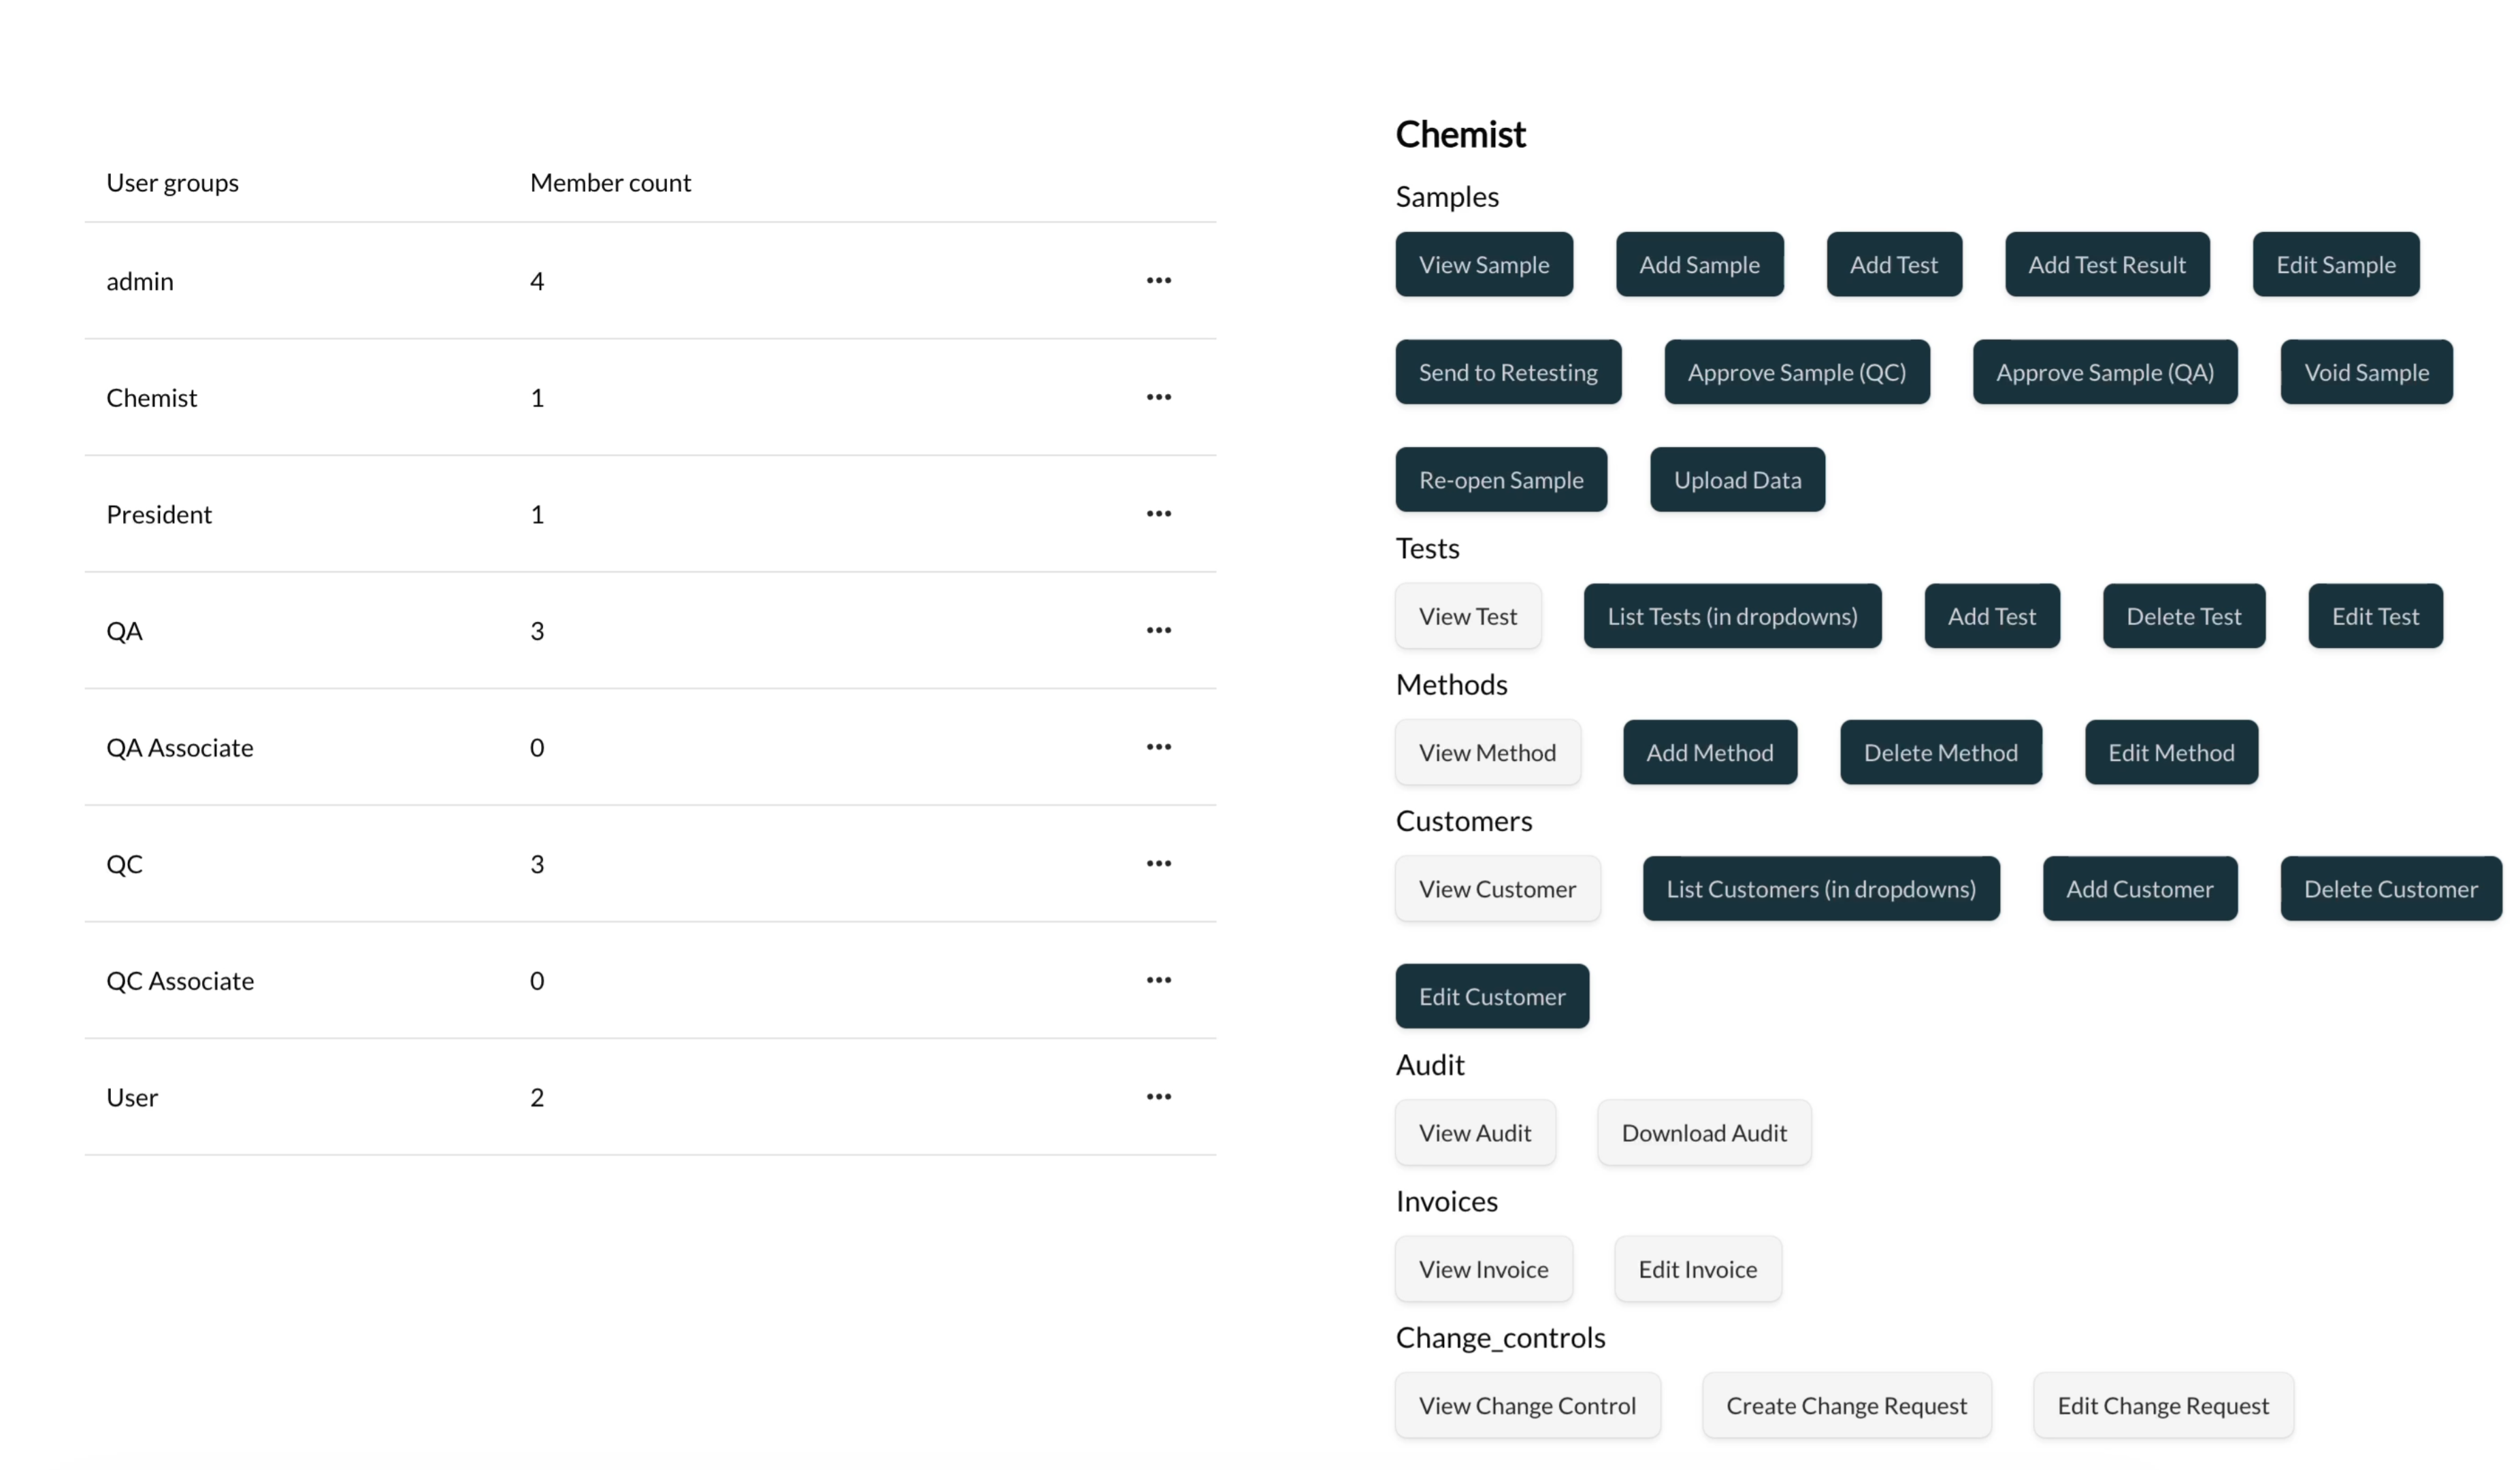2520x1470 pixels.
Task: Click the ellipsis icon for QC Associate
Action: pyautogui.click(x=1158, y=980)
